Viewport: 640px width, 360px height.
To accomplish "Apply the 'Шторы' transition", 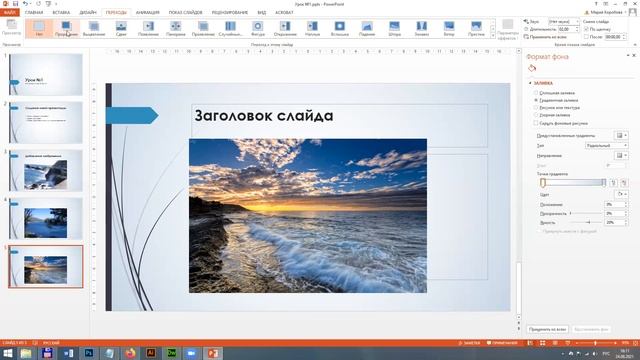I will [x=394, y=29].
